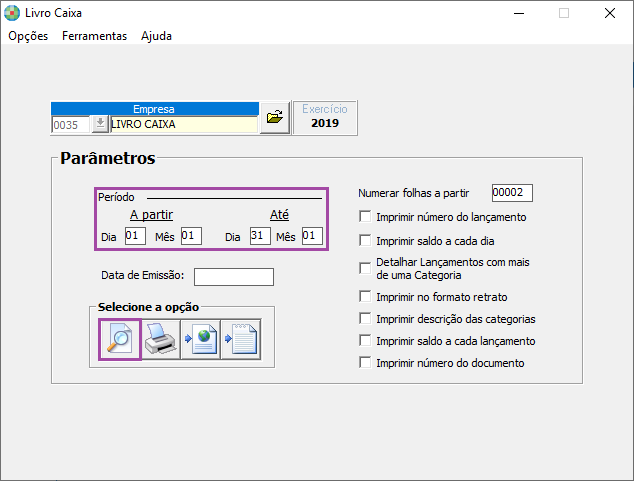Click the 'Data de Emissão:' label
634x481 pixels.
pos(142,275)
